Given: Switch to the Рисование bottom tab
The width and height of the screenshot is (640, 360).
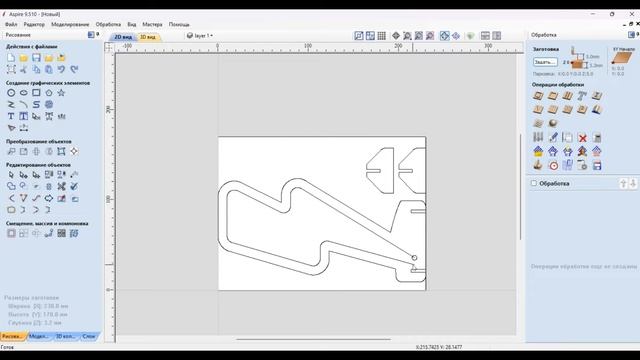Looking at the screenshot, I should click(13, 336).
